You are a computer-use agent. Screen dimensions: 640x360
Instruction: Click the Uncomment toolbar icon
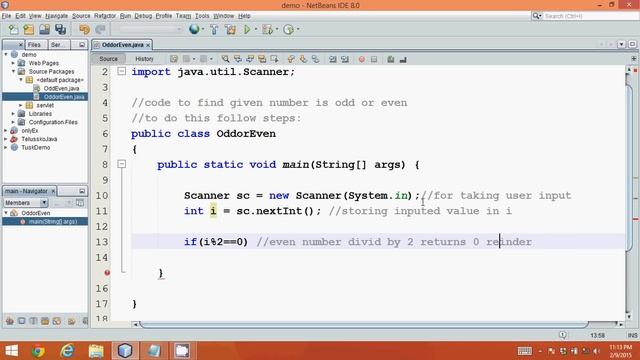click(403, 59)
